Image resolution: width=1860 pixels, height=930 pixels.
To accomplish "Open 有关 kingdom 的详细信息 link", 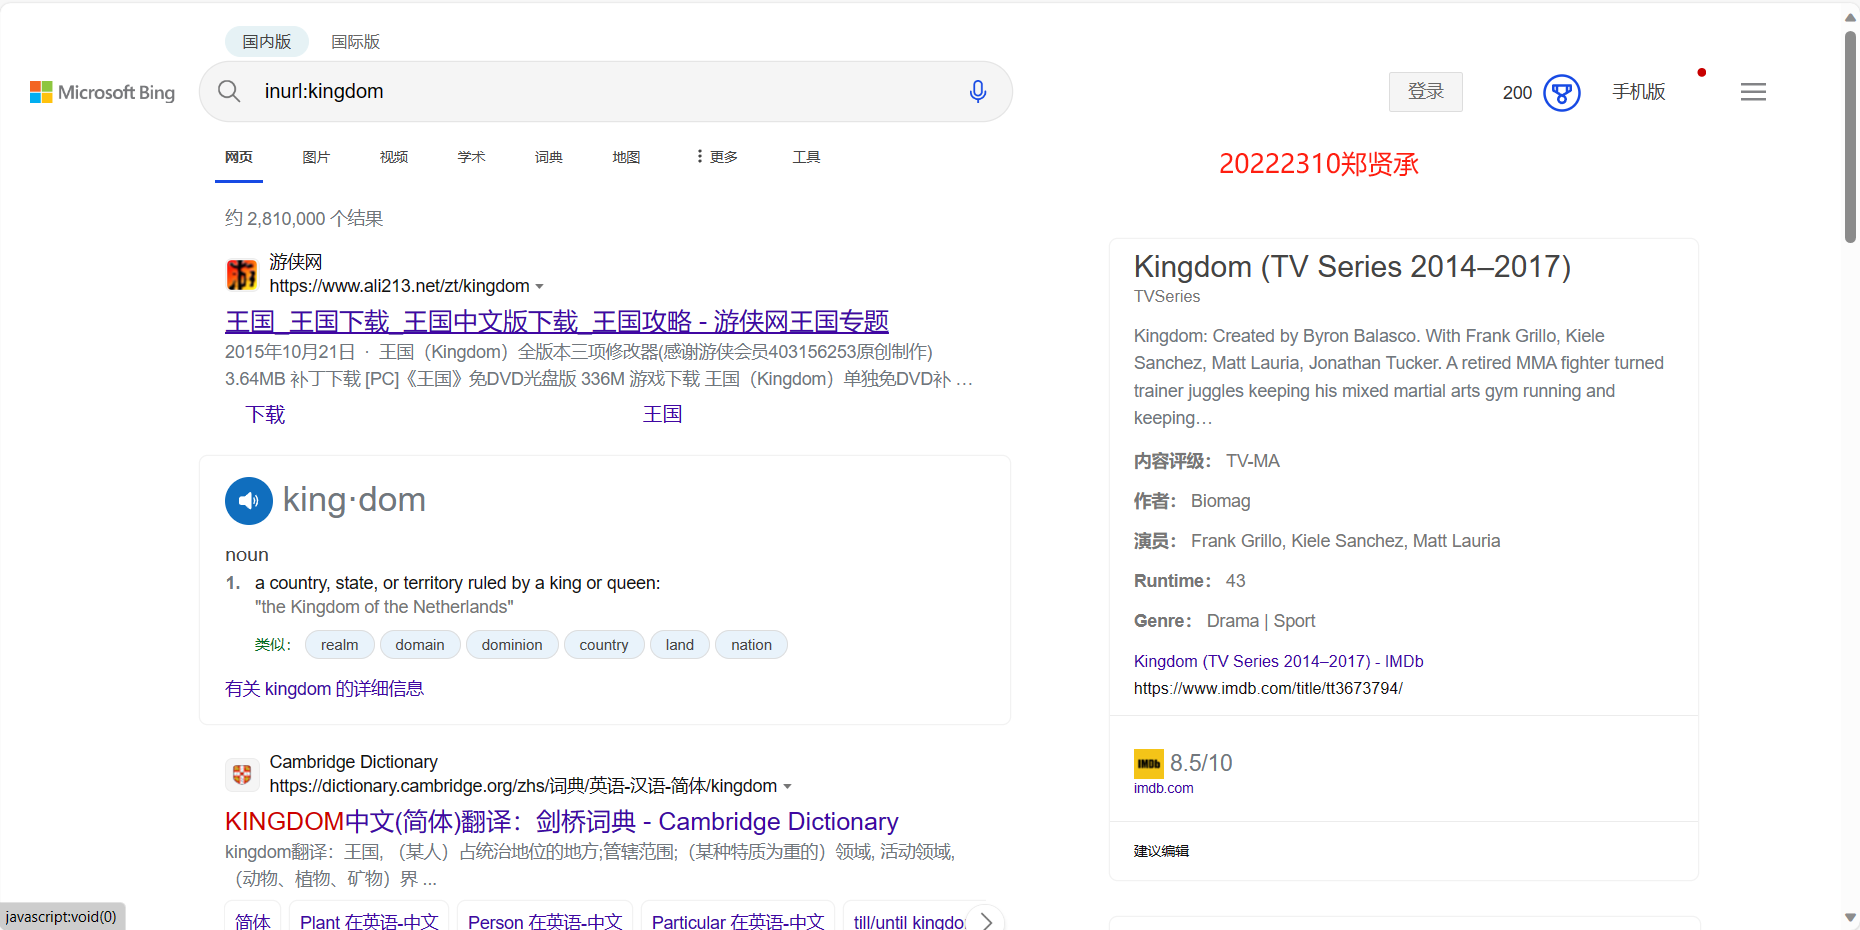I will click(x=324, y=689).
